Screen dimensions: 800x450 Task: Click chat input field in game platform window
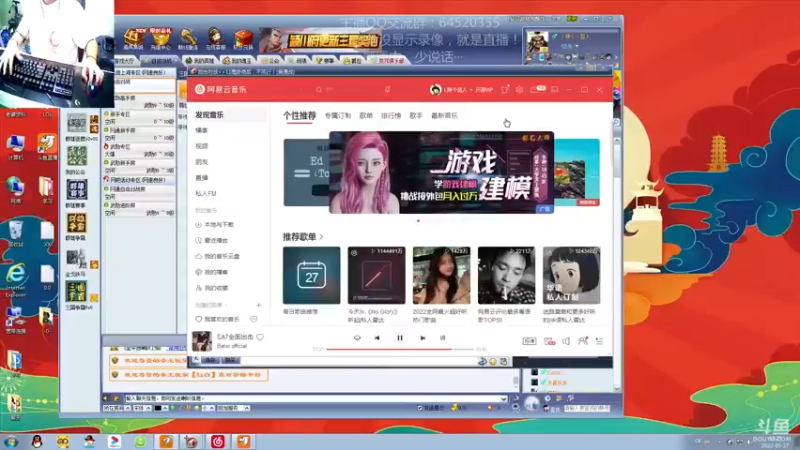tap(315, 398)
